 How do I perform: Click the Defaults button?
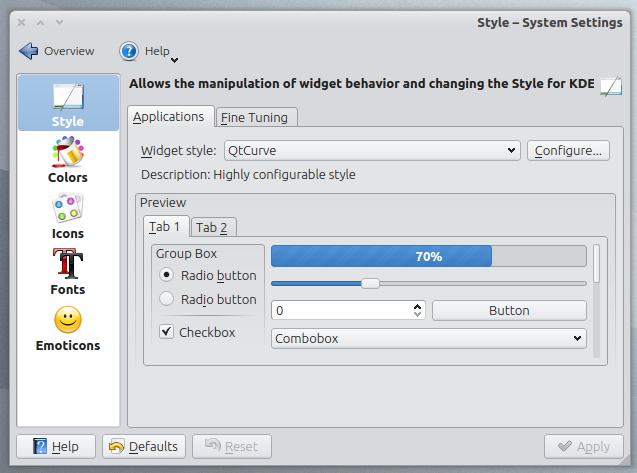coord(144,447)
